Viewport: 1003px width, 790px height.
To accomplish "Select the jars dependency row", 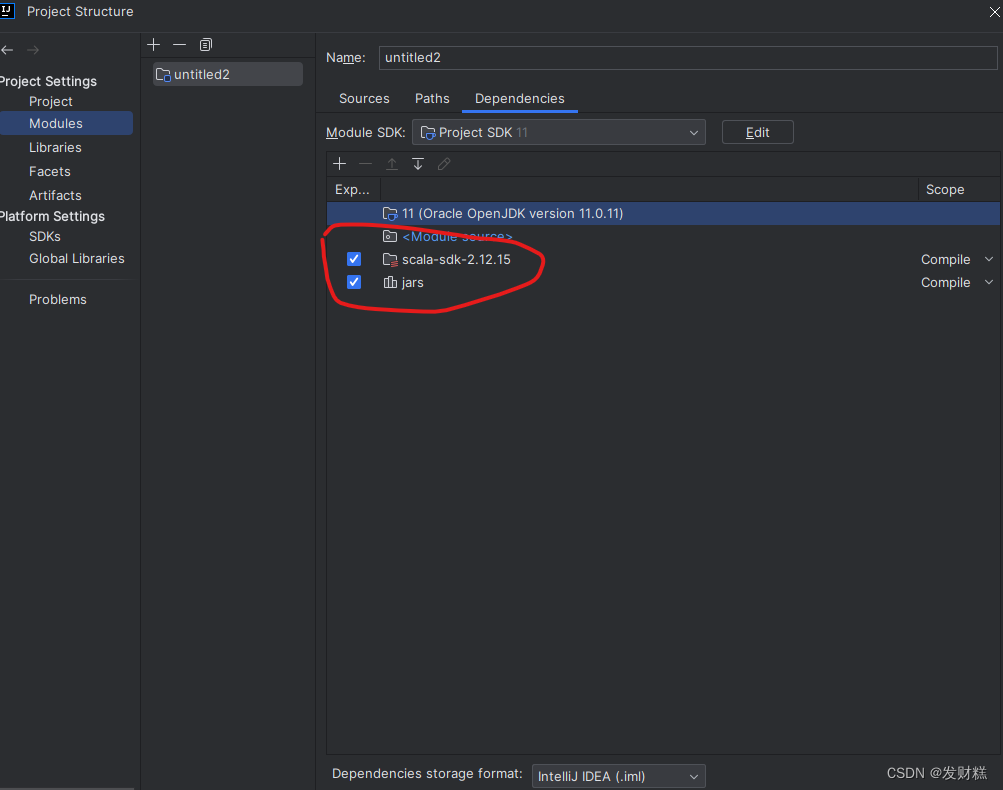I will [x=663, y=283].
